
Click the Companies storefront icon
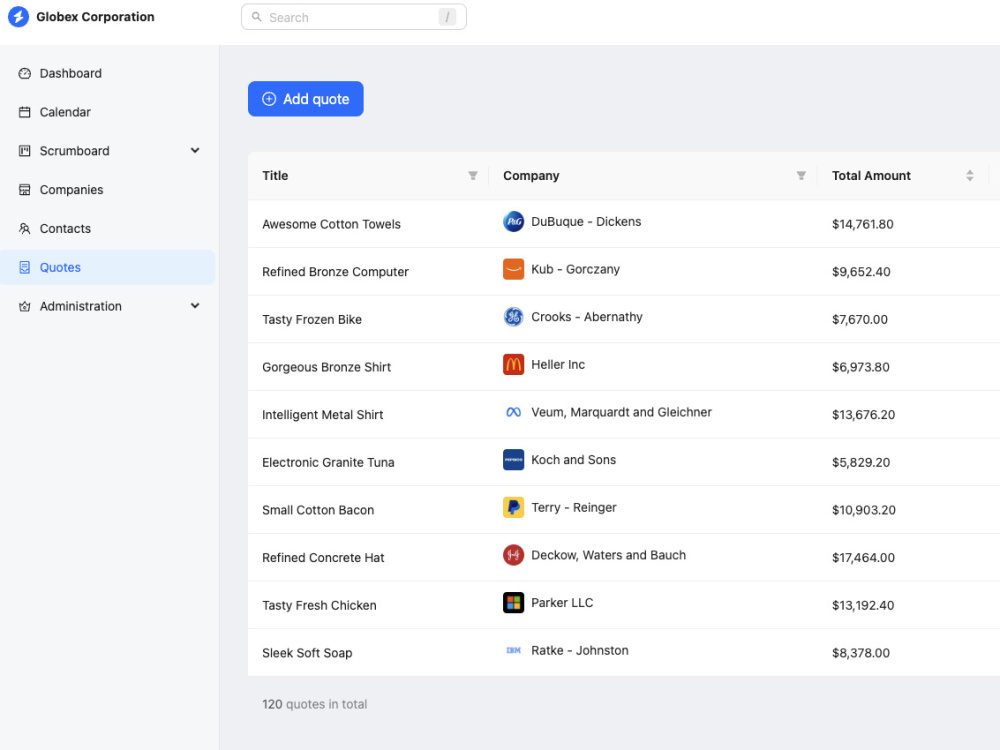tap(24, 190)
